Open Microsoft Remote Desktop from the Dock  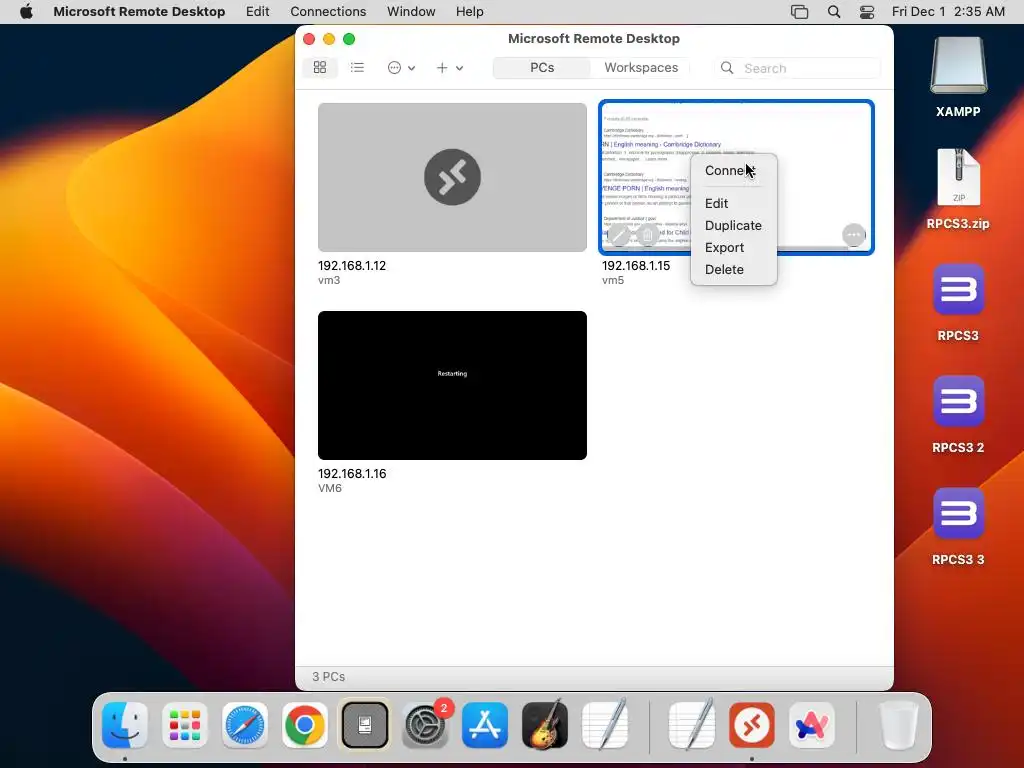tap(752, 725)
